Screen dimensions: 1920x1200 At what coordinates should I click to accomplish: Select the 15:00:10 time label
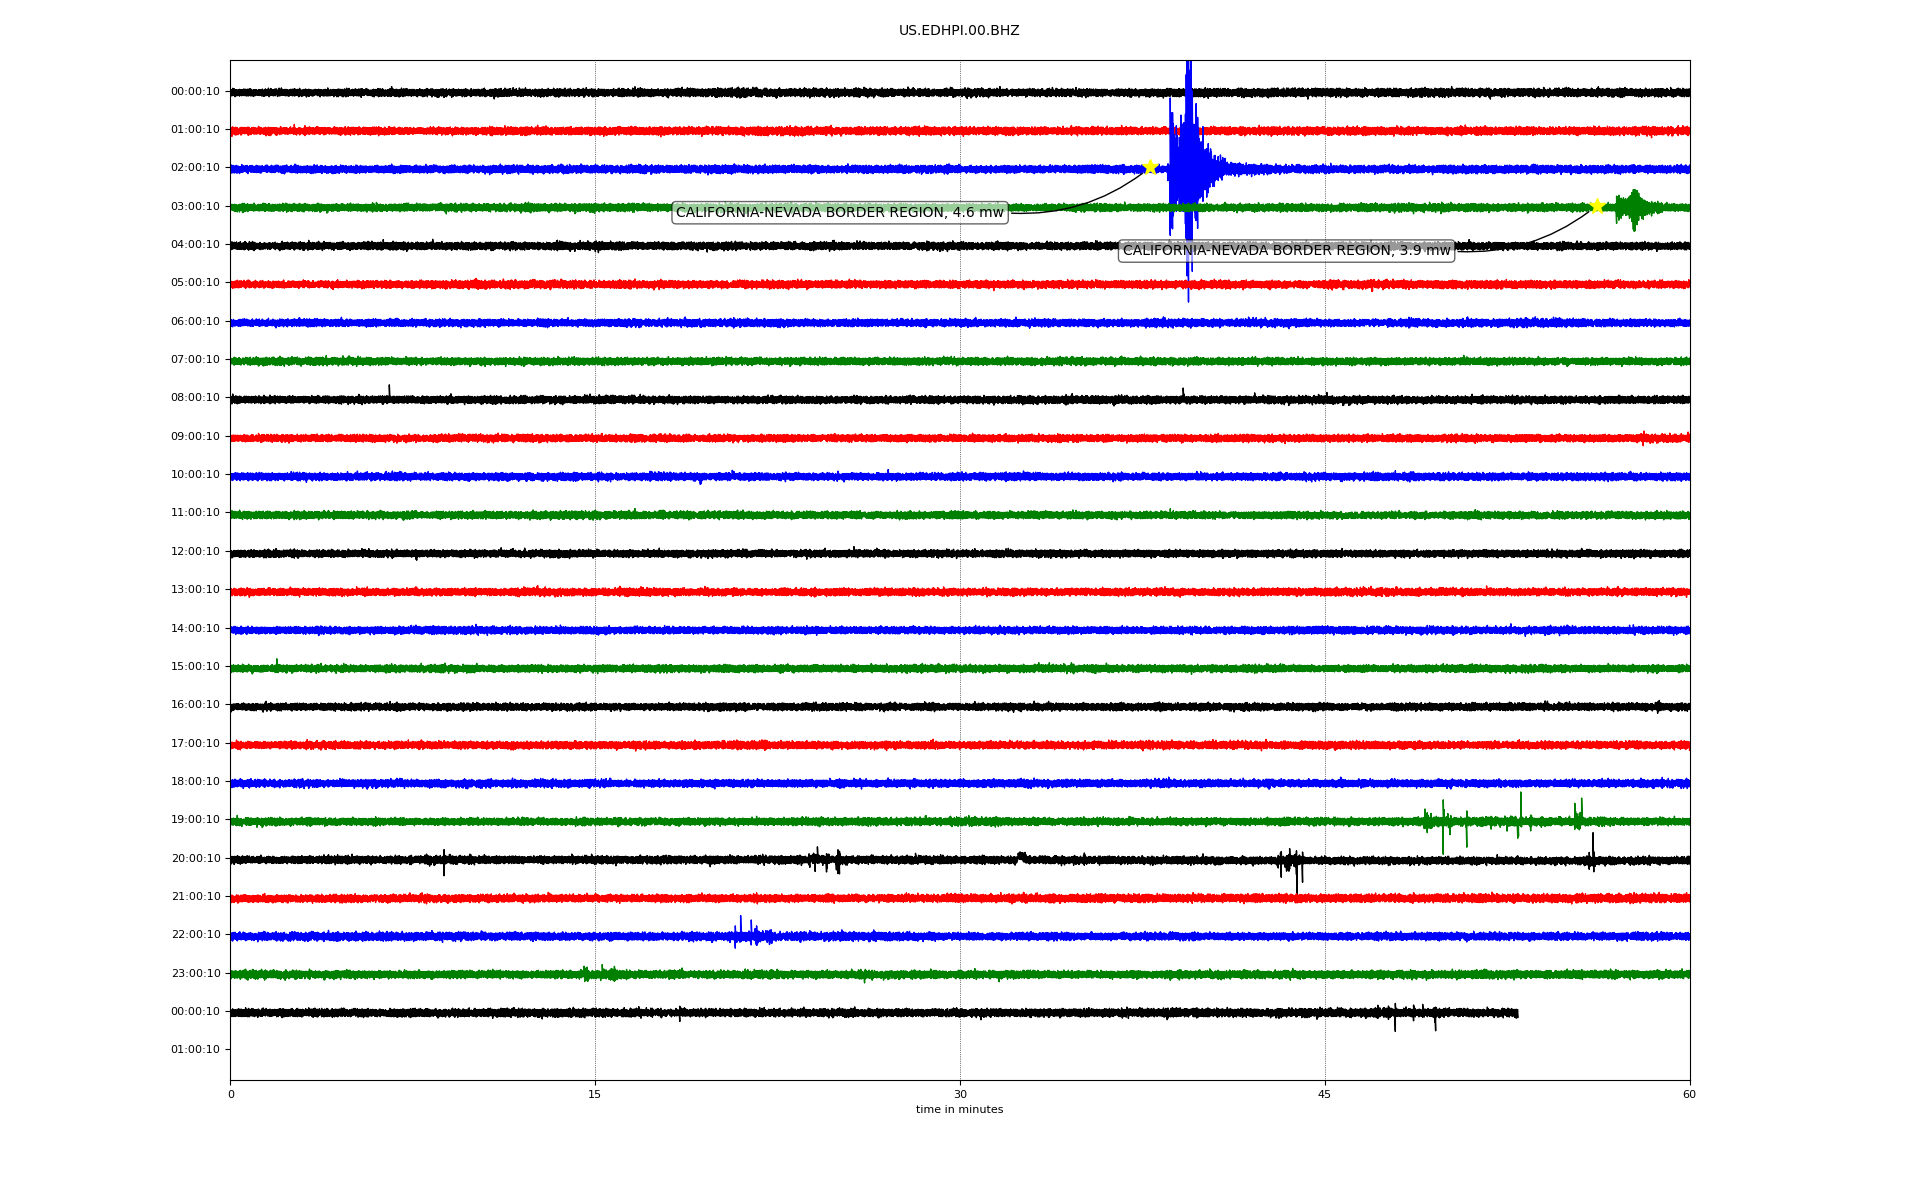point(195,667)
